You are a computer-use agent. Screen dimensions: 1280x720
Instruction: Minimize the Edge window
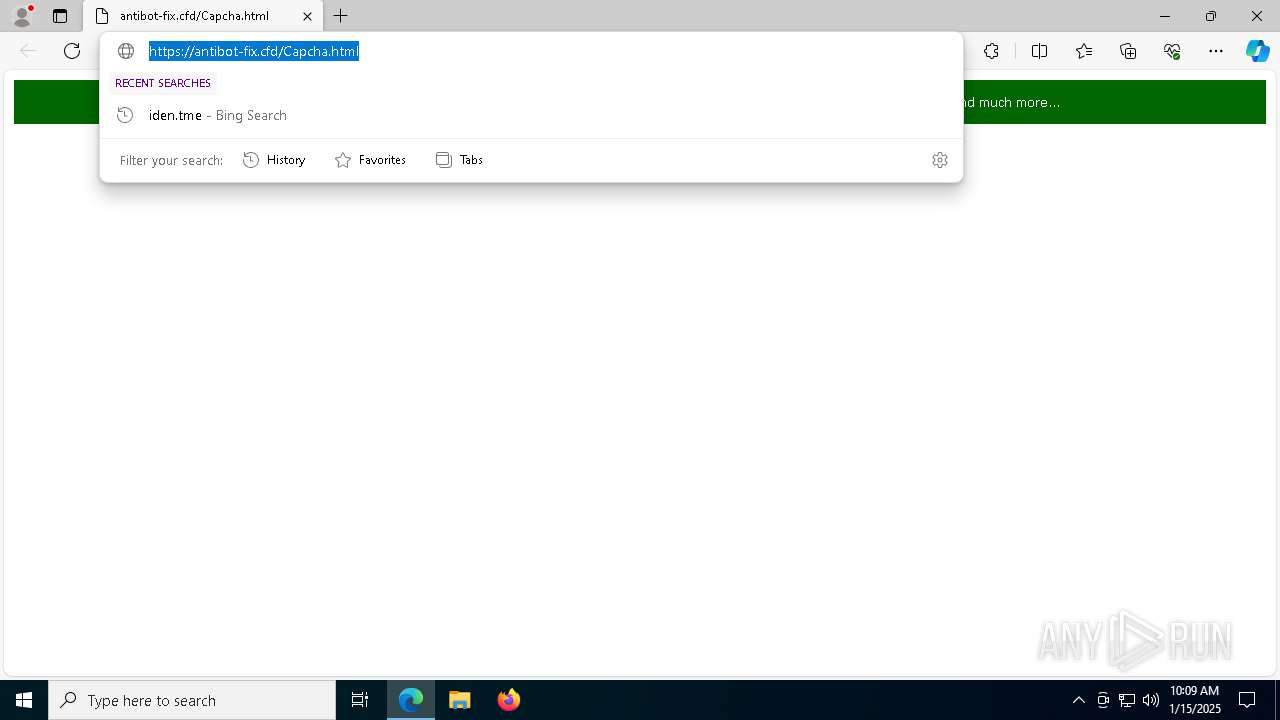tap(1164, 16)
